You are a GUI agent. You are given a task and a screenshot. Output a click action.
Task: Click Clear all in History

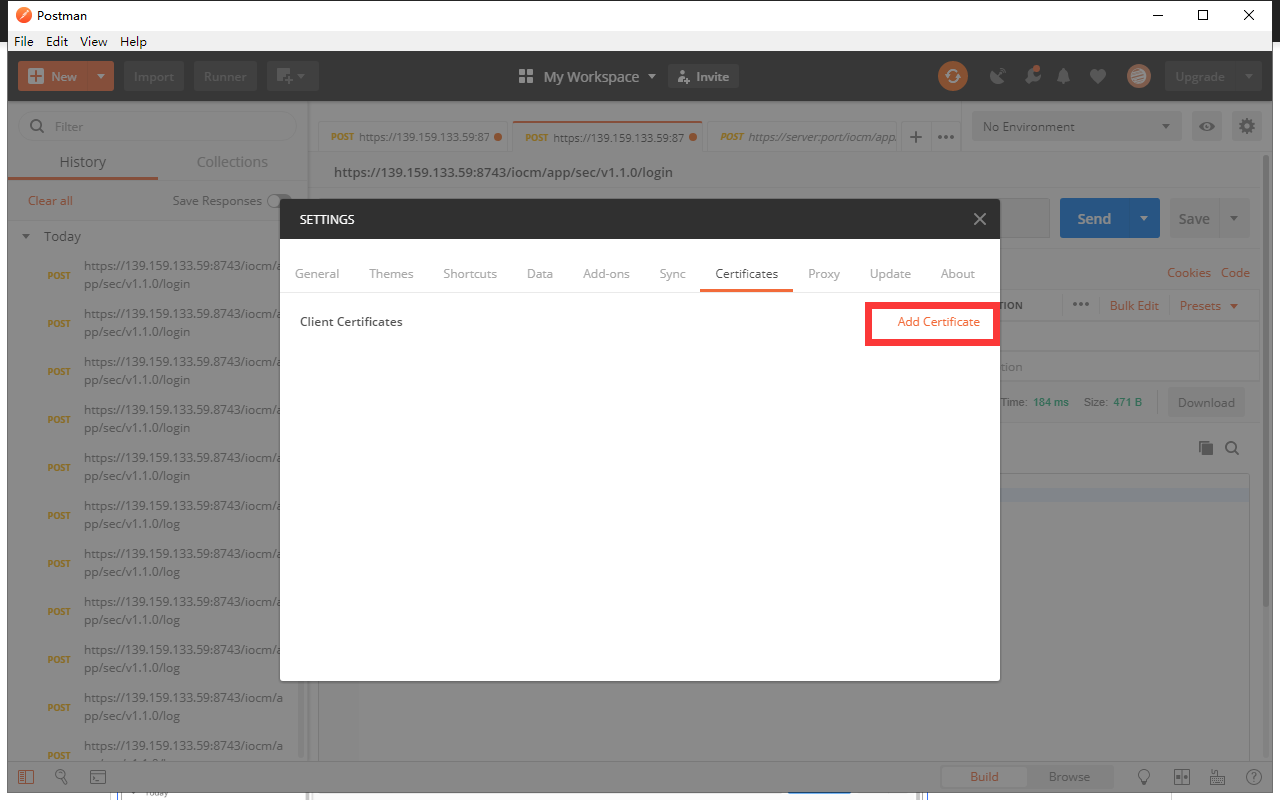[50, 200]
